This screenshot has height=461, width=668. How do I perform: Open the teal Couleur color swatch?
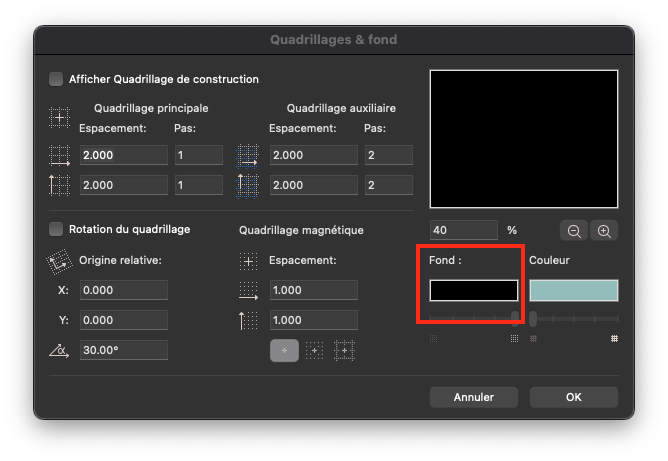pyautogui.click(x=574, y=291)
